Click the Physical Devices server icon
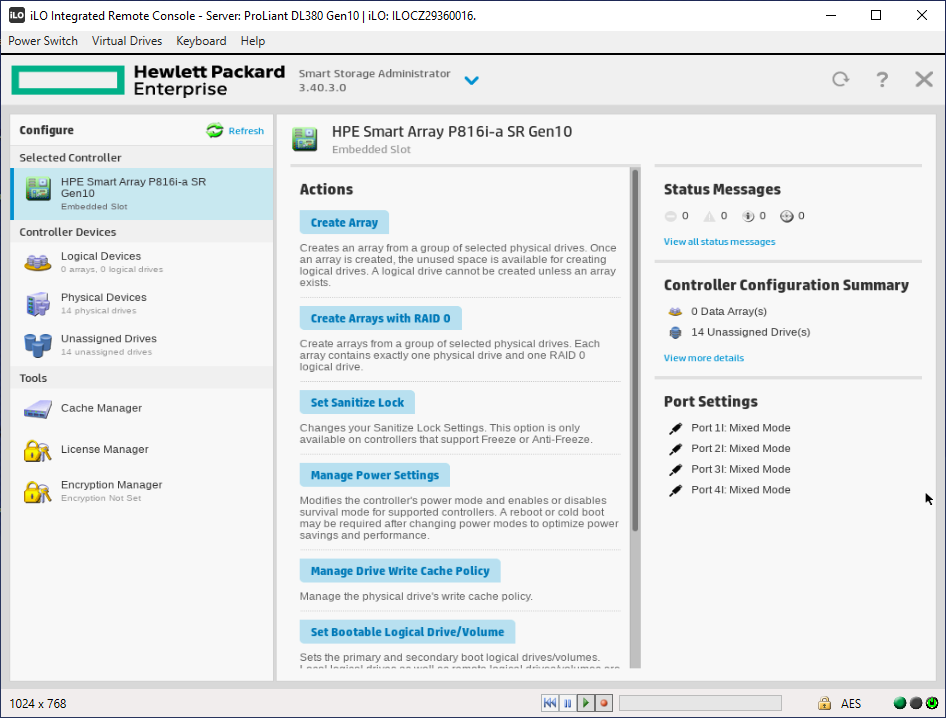The height and width of the screenshot is (718, 946). click(x=37, y=304)
